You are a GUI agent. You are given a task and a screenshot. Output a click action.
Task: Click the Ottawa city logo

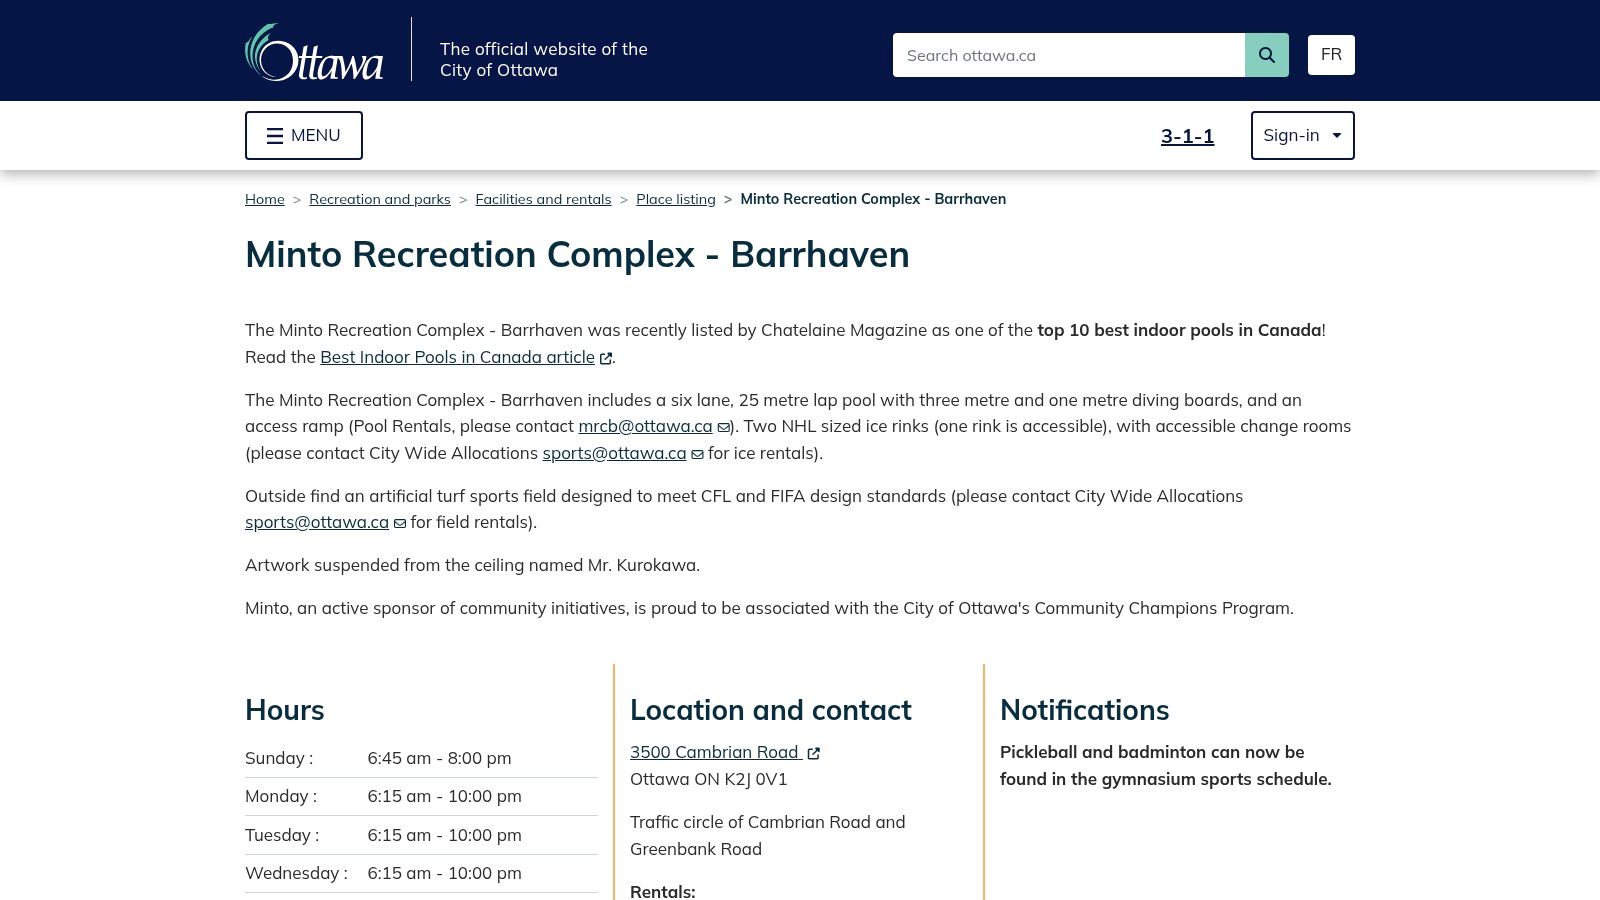click(313, 52)
